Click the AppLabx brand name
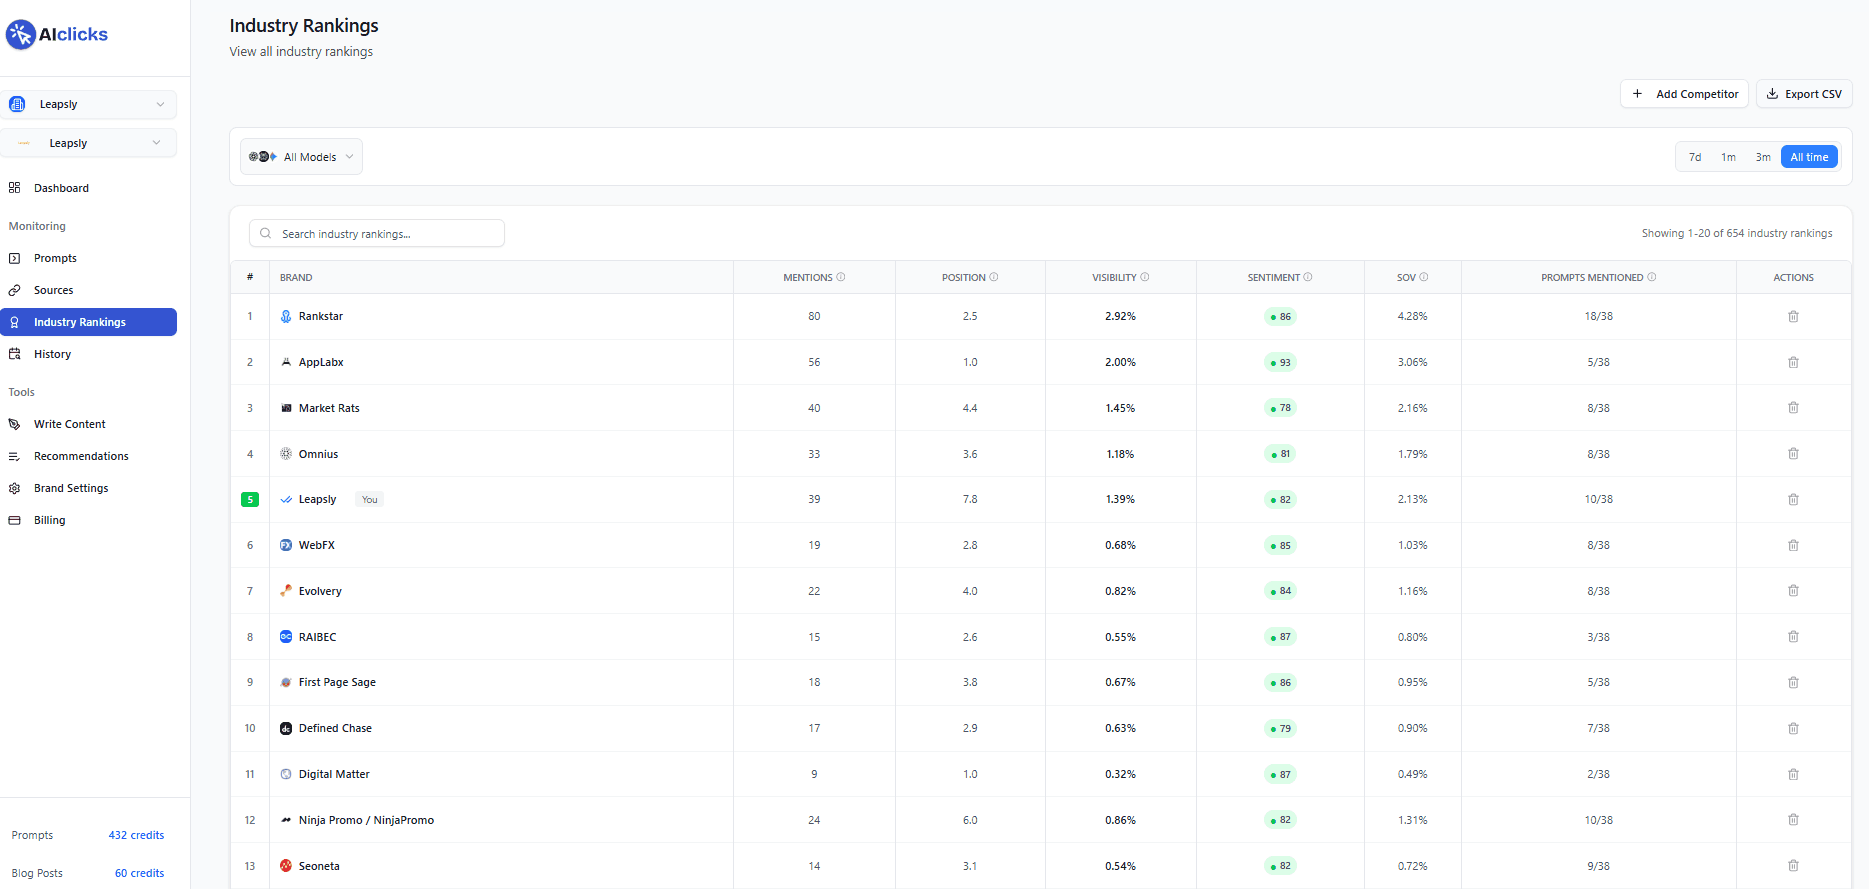The image size is (1869, 889). [x=321, y=362]
